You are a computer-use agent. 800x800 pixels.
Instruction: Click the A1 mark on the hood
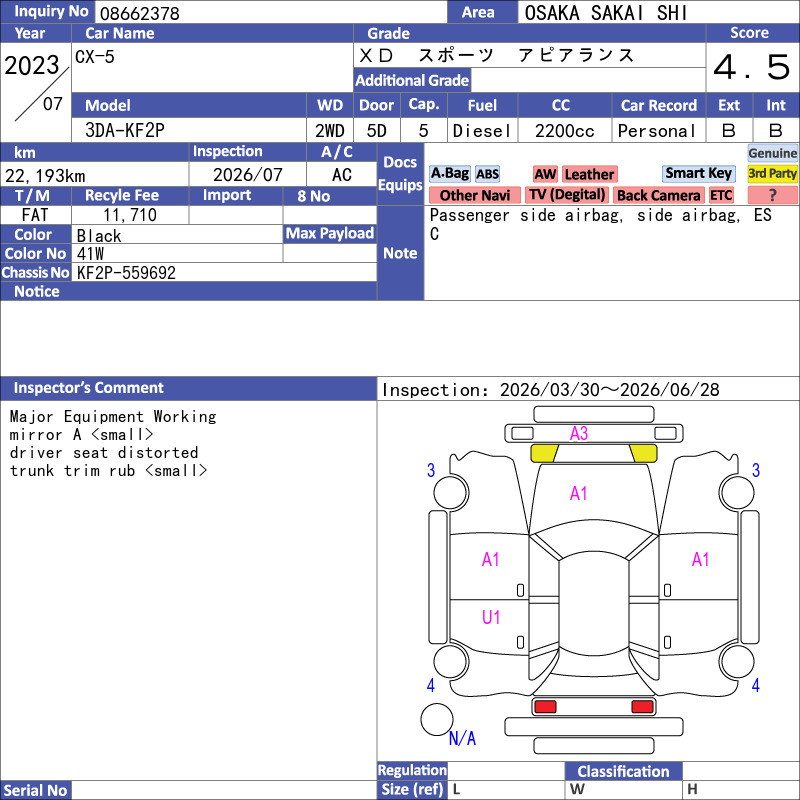579,493
